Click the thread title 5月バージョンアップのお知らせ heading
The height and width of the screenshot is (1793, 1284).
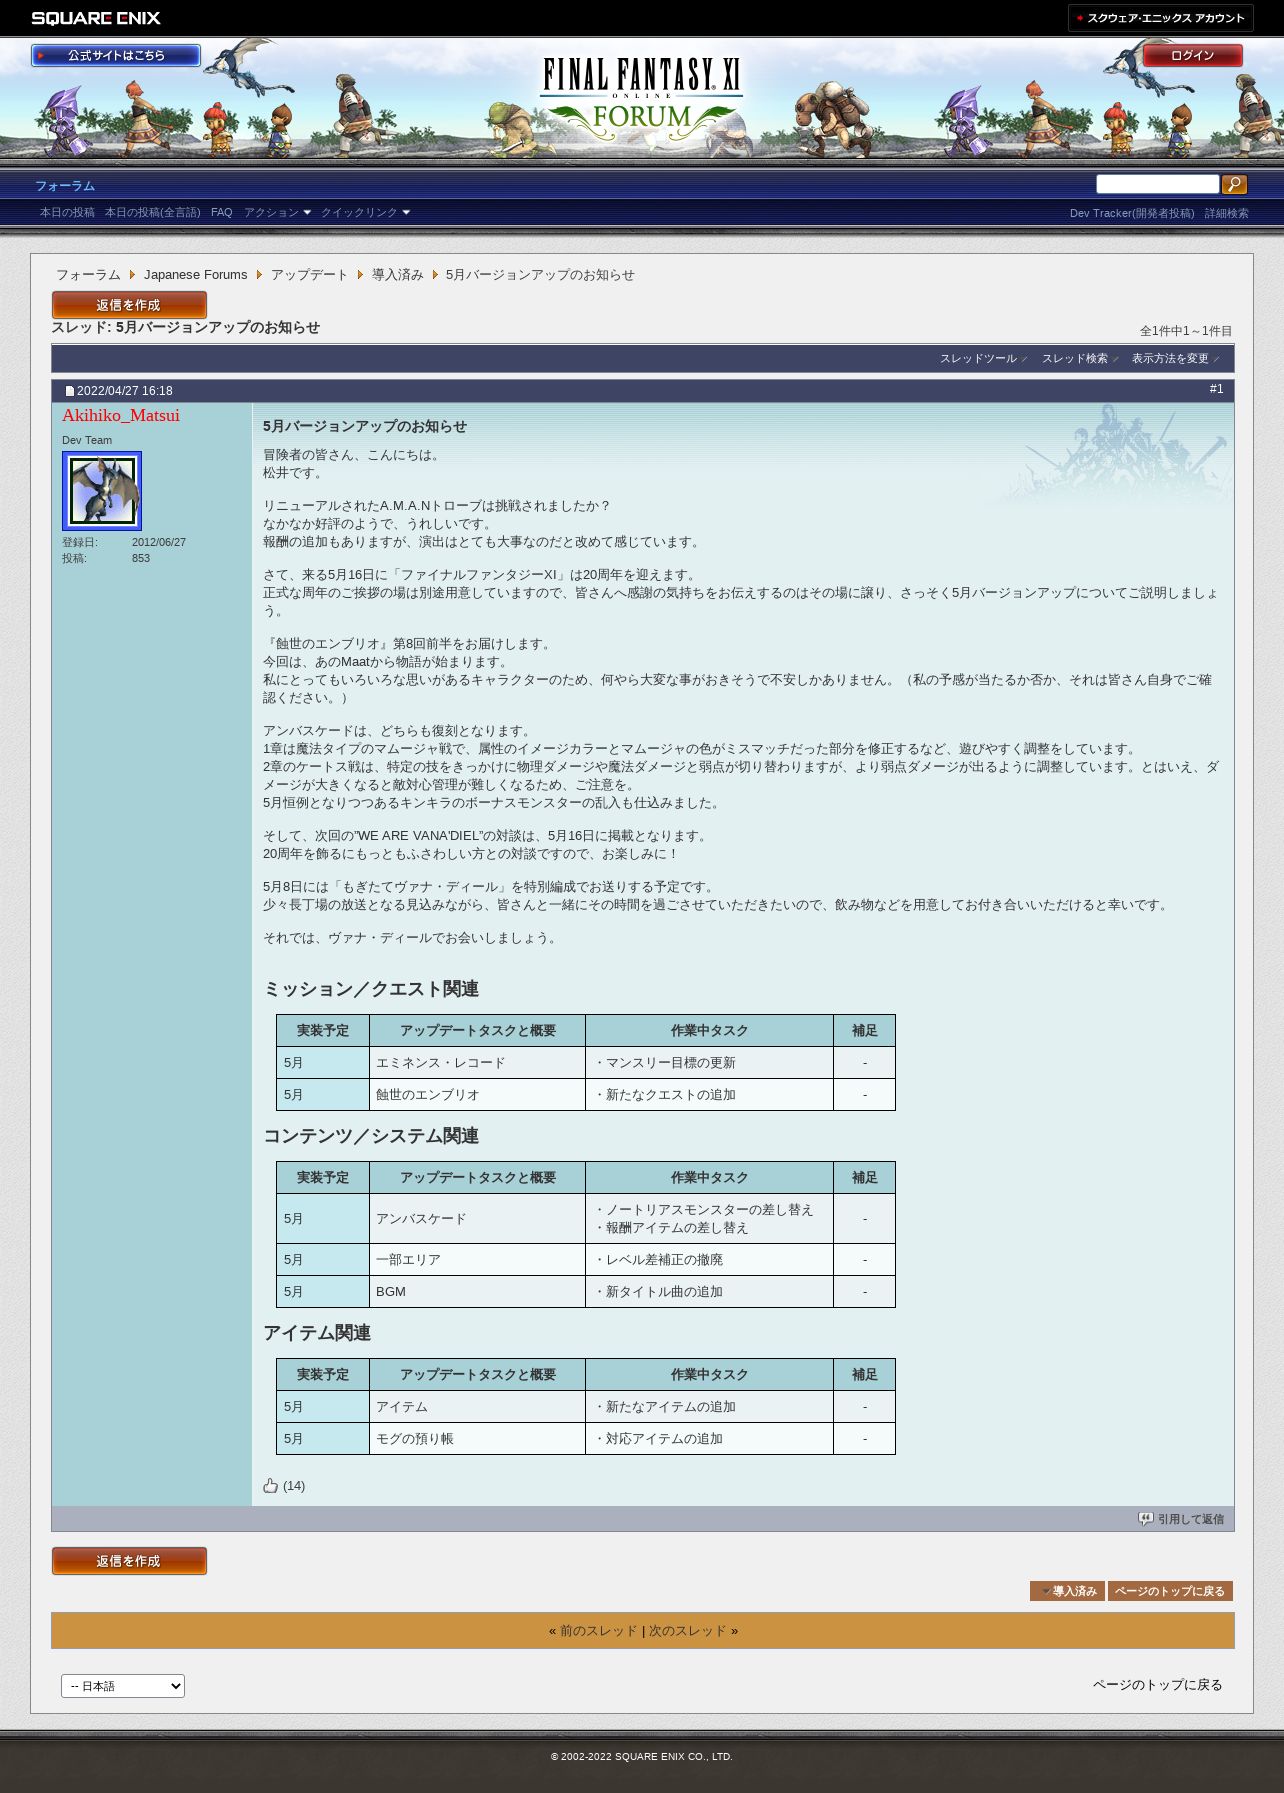coord(217,328)
